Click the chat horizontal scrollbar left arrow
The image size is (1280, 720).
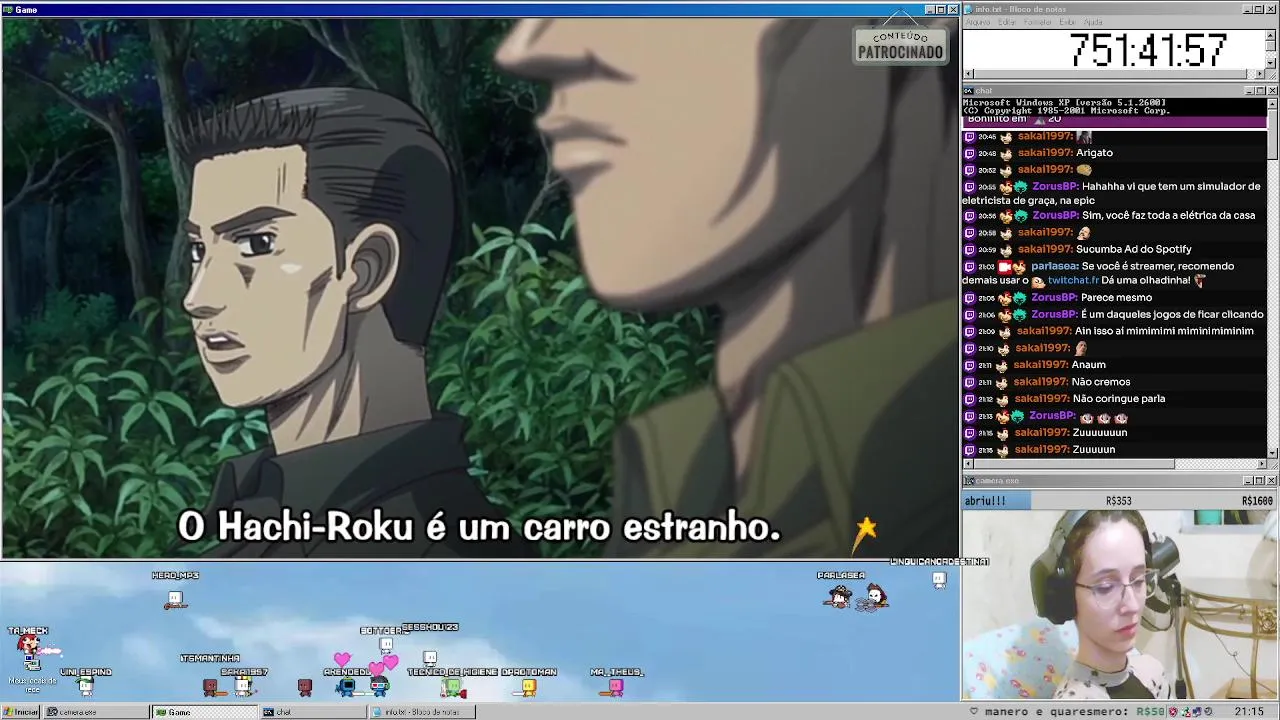(x=968, y=464)
